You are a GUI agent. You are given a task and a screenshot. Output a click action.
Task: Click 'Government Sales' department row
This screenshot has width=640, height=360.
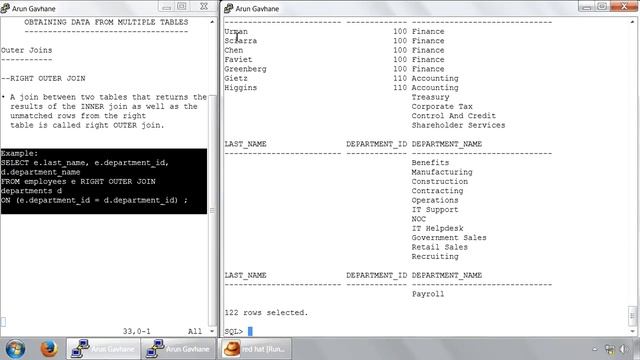[x=449, y=238]
